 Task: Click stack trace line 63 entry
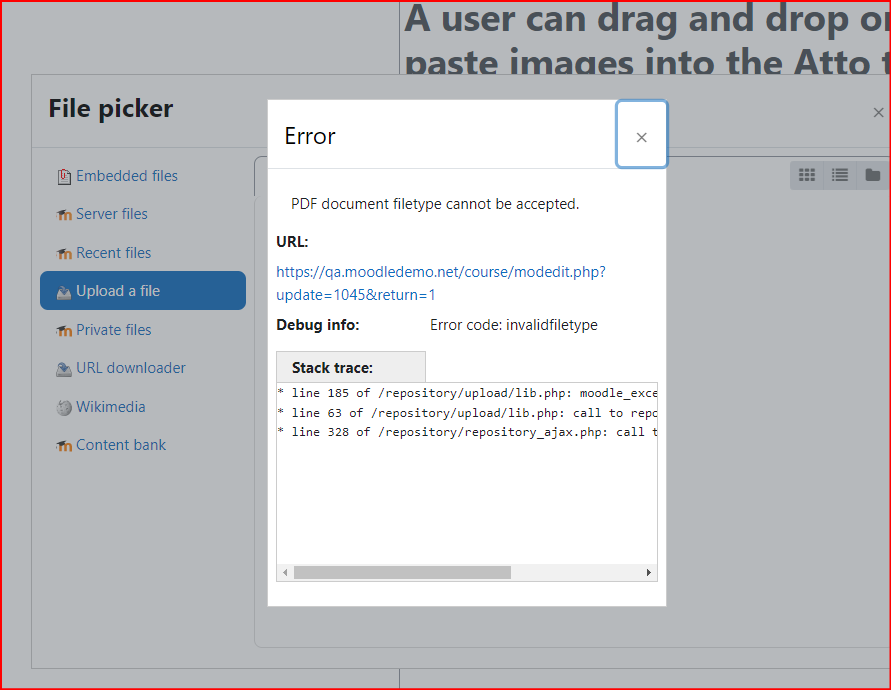(x=467, y=413)
